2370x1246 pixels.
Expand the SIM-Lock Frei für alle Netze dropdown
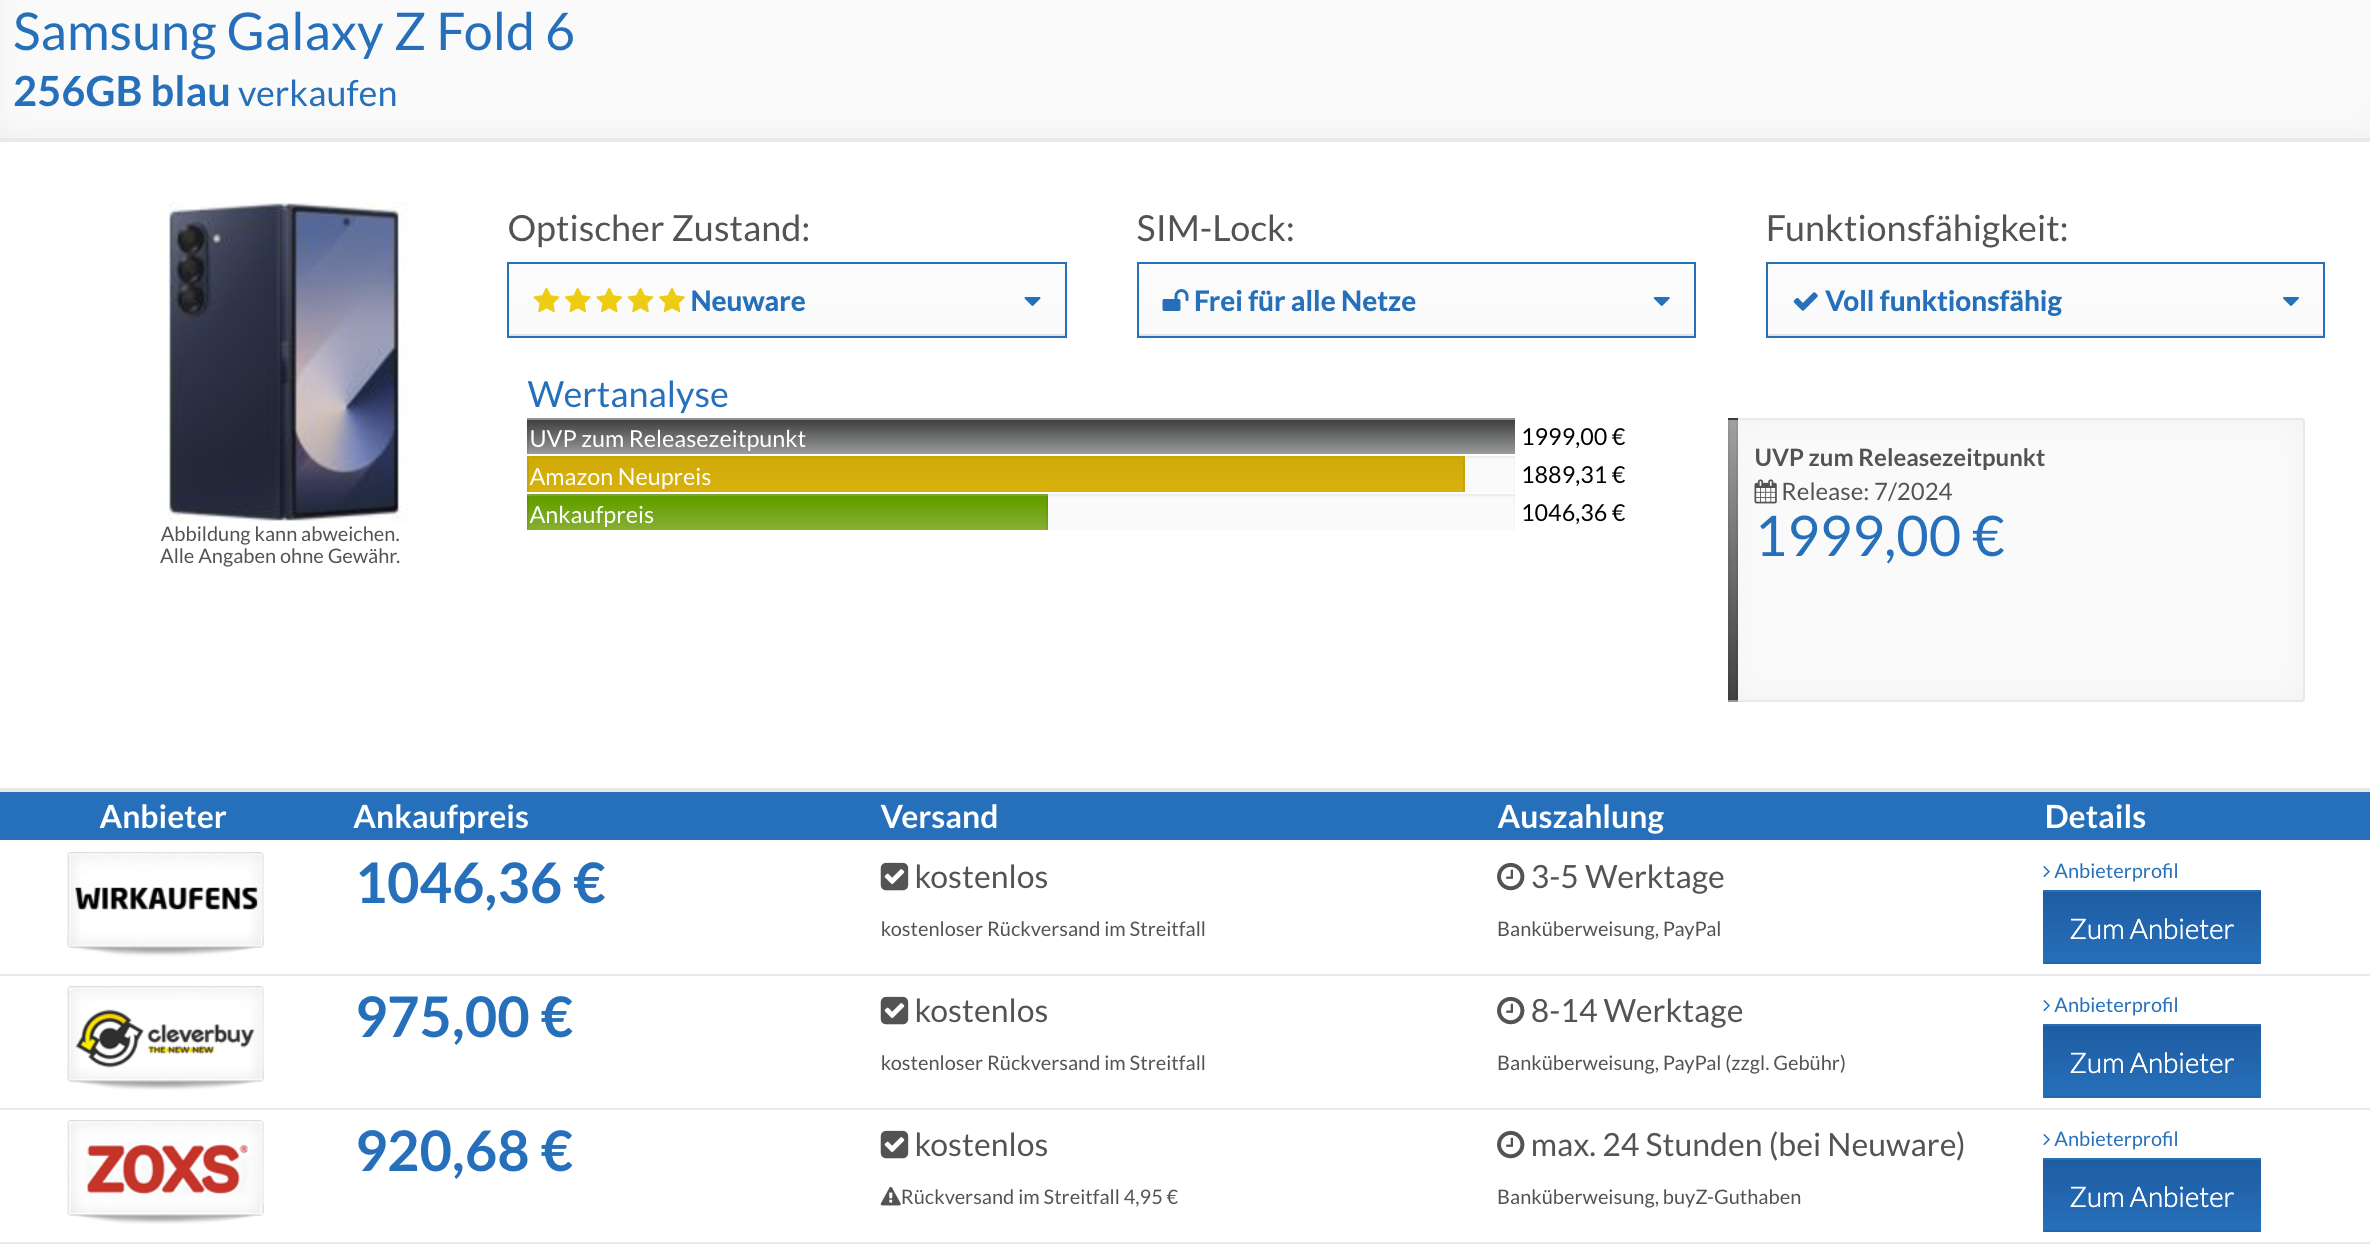pyautogui.click(x=1416, y=300)
